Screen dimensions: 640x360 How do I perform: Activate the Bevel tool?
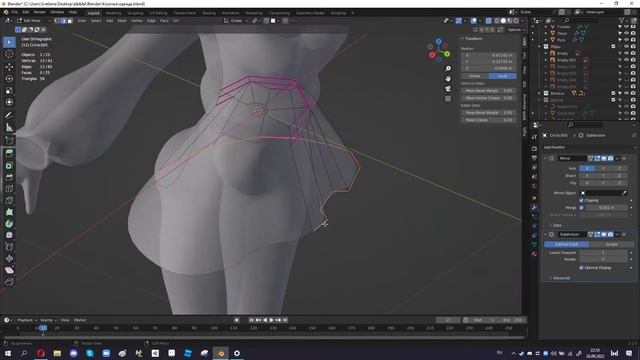pyautogui.click(x=9, y=177)
